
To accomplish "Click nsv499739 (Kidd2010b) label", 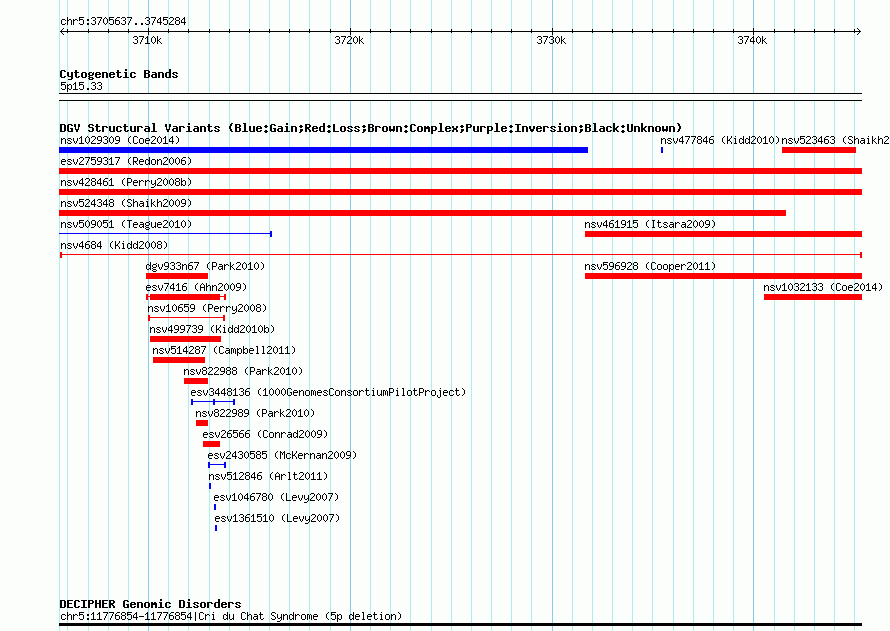I will tap(212, 329).
